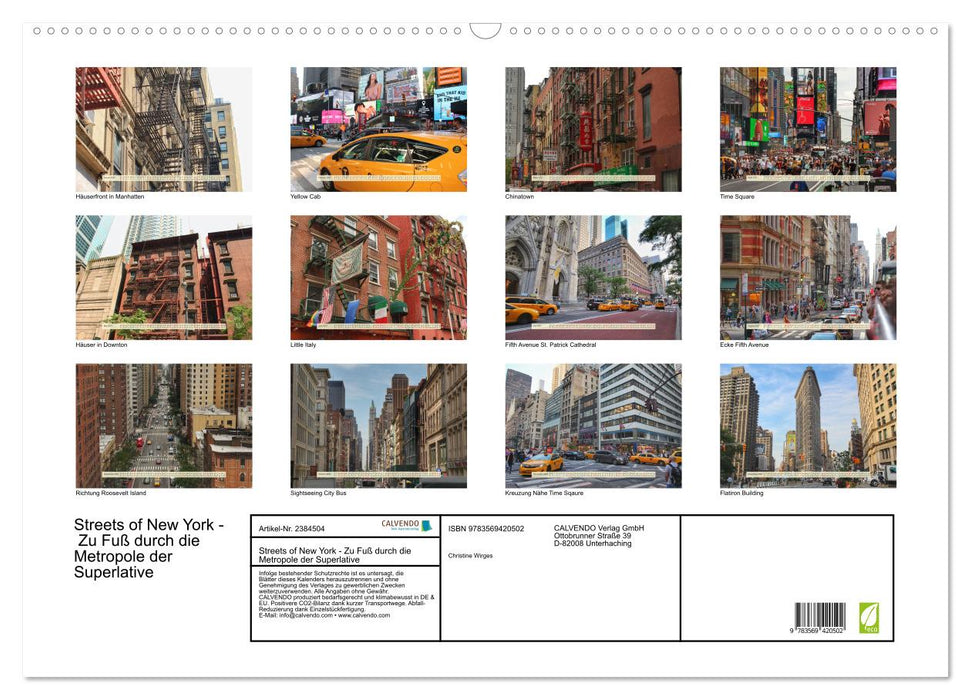Open the Kreuzung Nähe Time Sqaure photo

tap(593, 426)
